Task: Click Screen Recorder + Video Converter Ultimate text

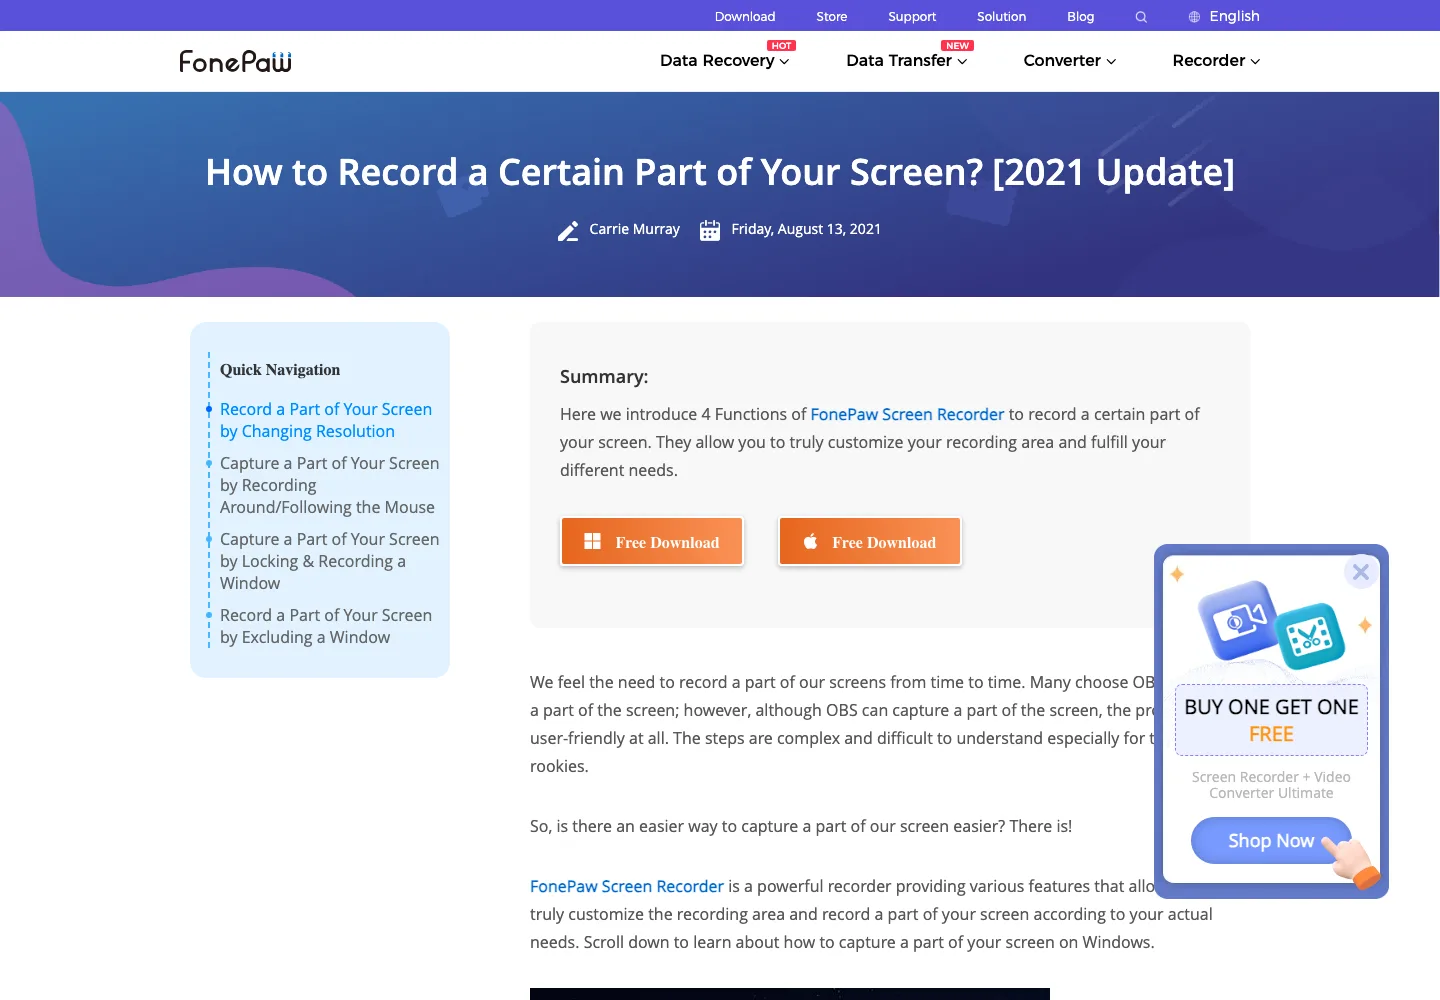Action: [1271, 785]
